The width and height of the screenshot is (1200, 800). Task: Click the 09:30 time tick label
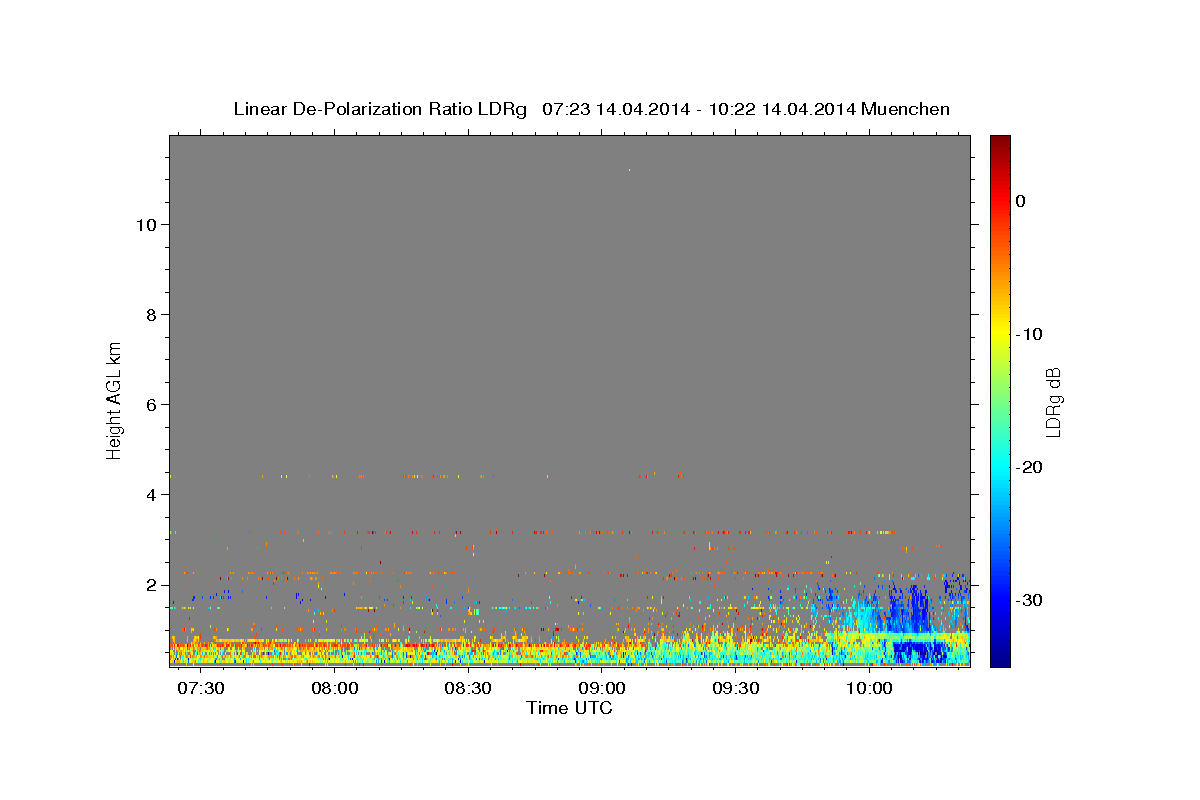click(736, 689)
